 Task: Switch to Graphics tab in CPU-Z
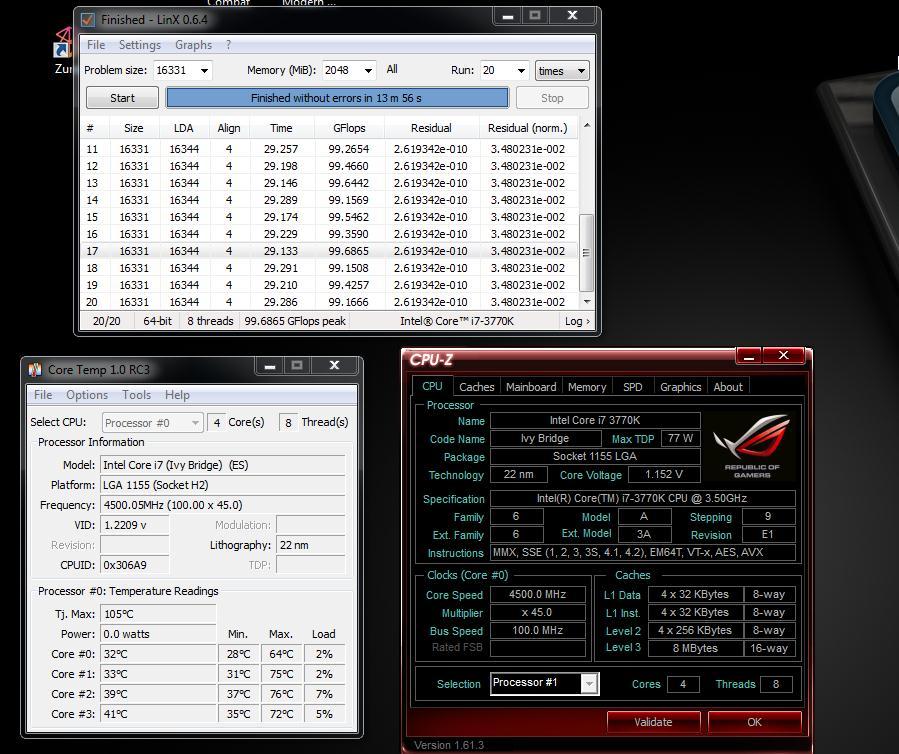tap(681, 387)
